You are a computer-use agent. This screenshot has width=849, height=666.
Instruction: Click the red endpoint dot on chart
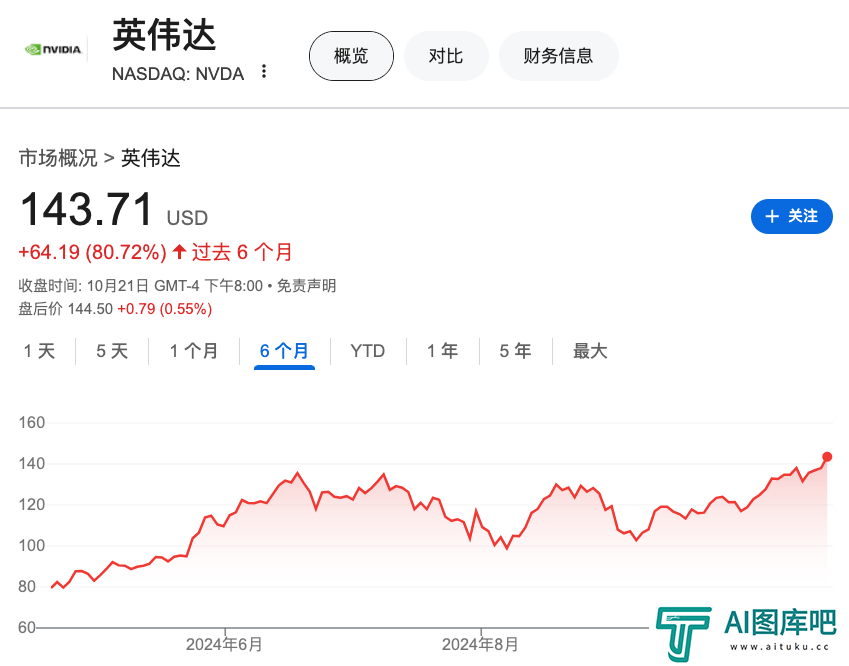(827, 457)
